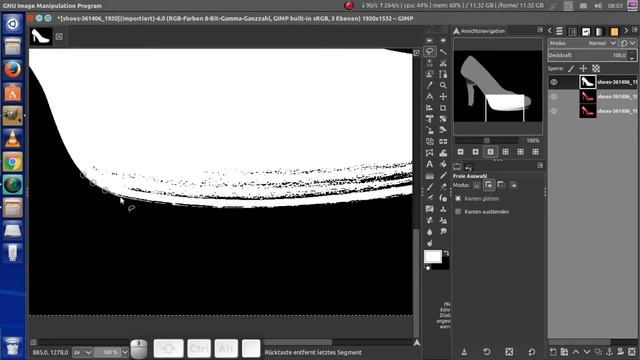The image size is (640, 360).
Task: Select the Paintbrush tool
Action: (x=429, y=187)
